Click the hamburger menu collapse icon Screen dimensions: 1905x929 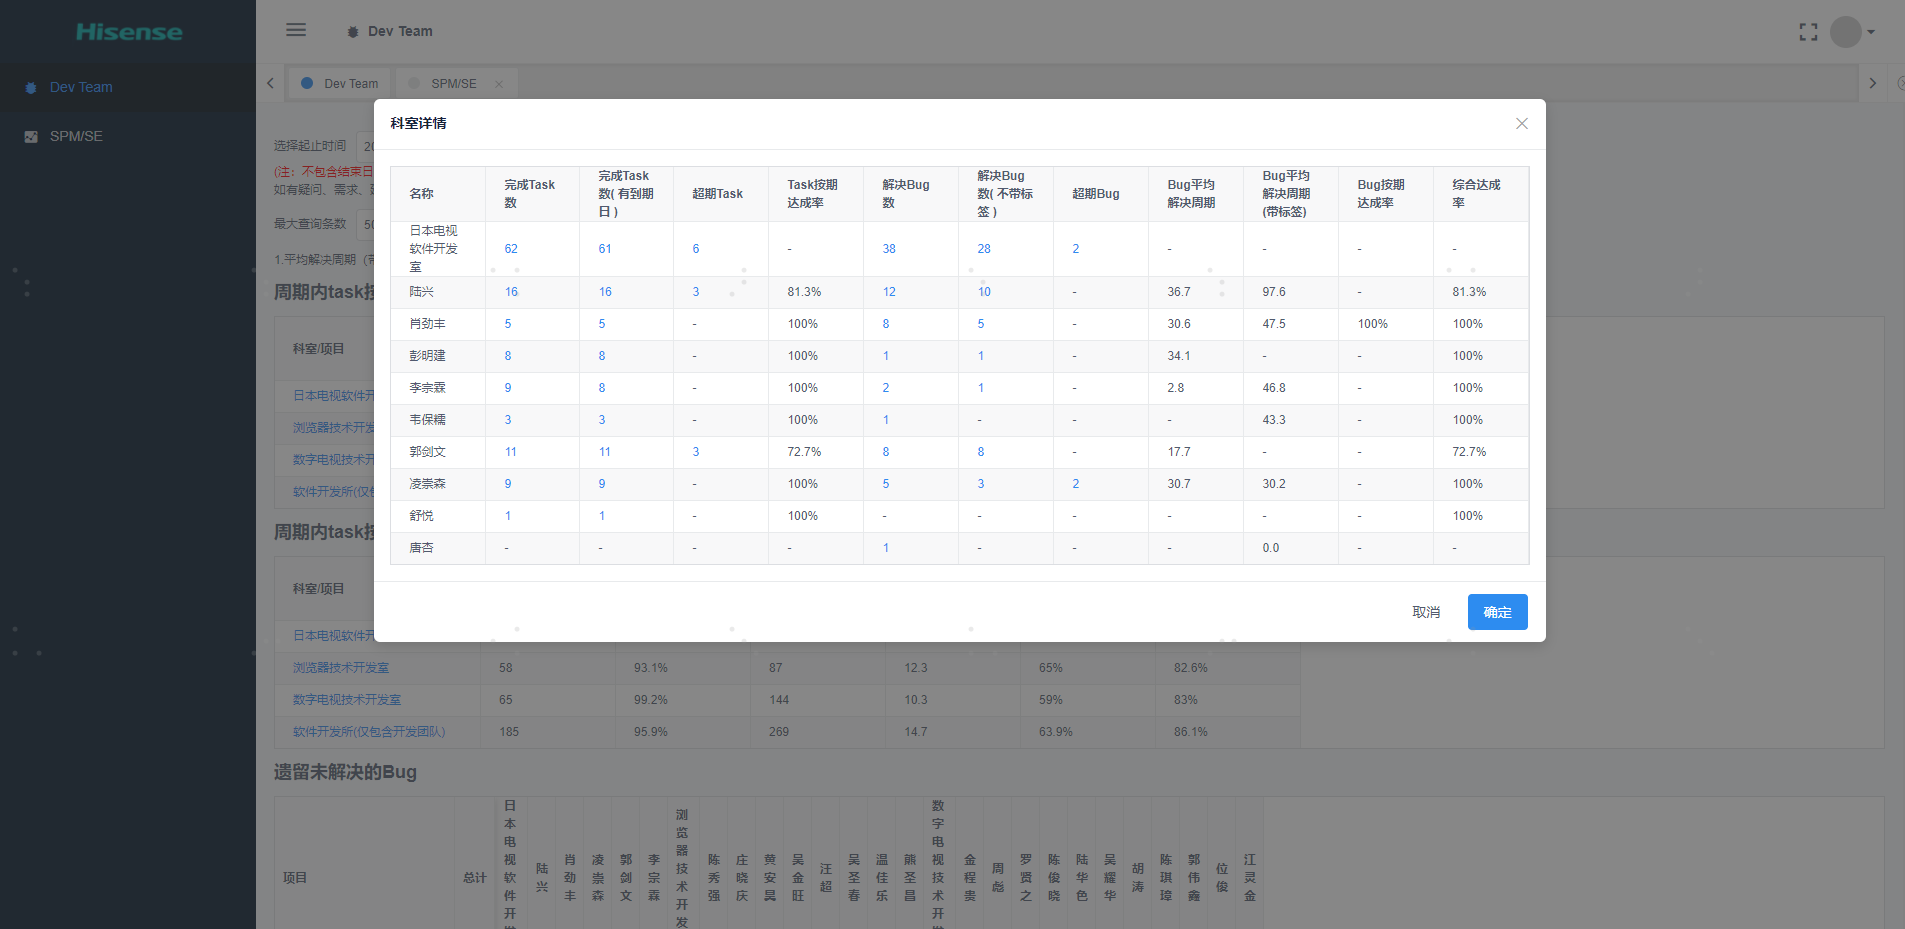point(296,30)
